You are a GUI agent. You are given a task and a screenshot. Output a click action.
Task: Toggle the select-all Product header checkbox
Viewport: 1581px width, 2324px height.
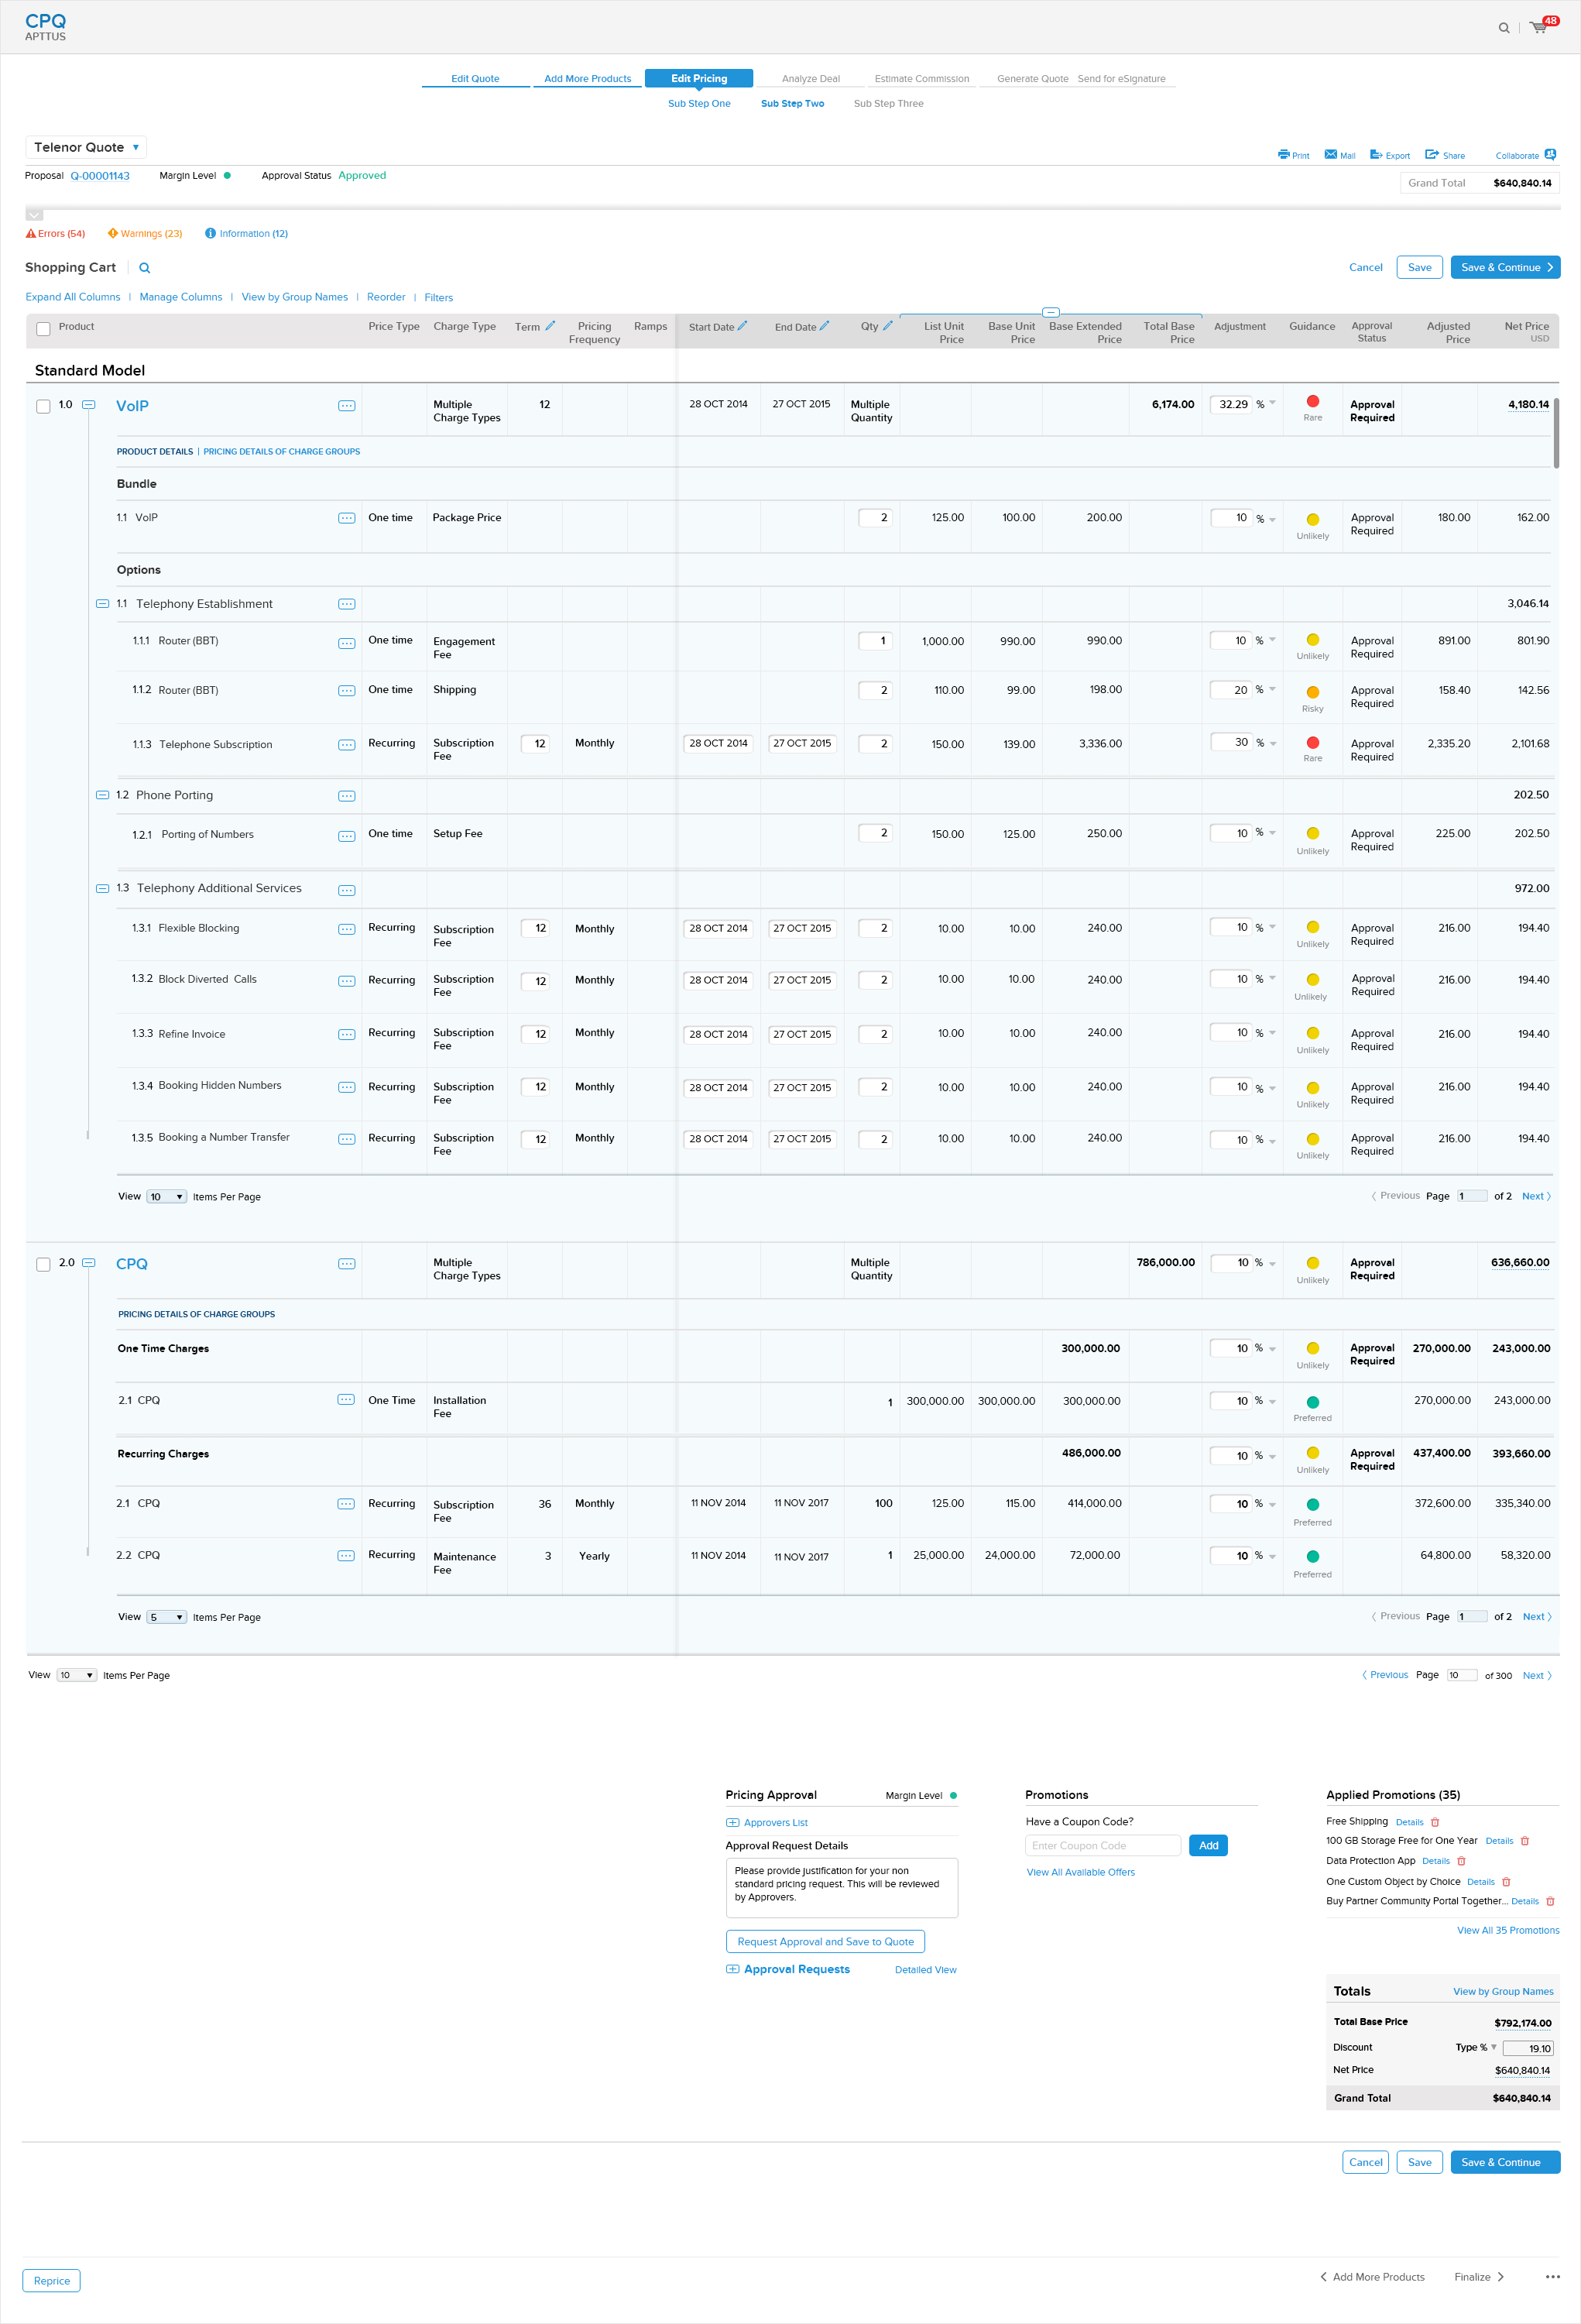(x=43, y=328)
